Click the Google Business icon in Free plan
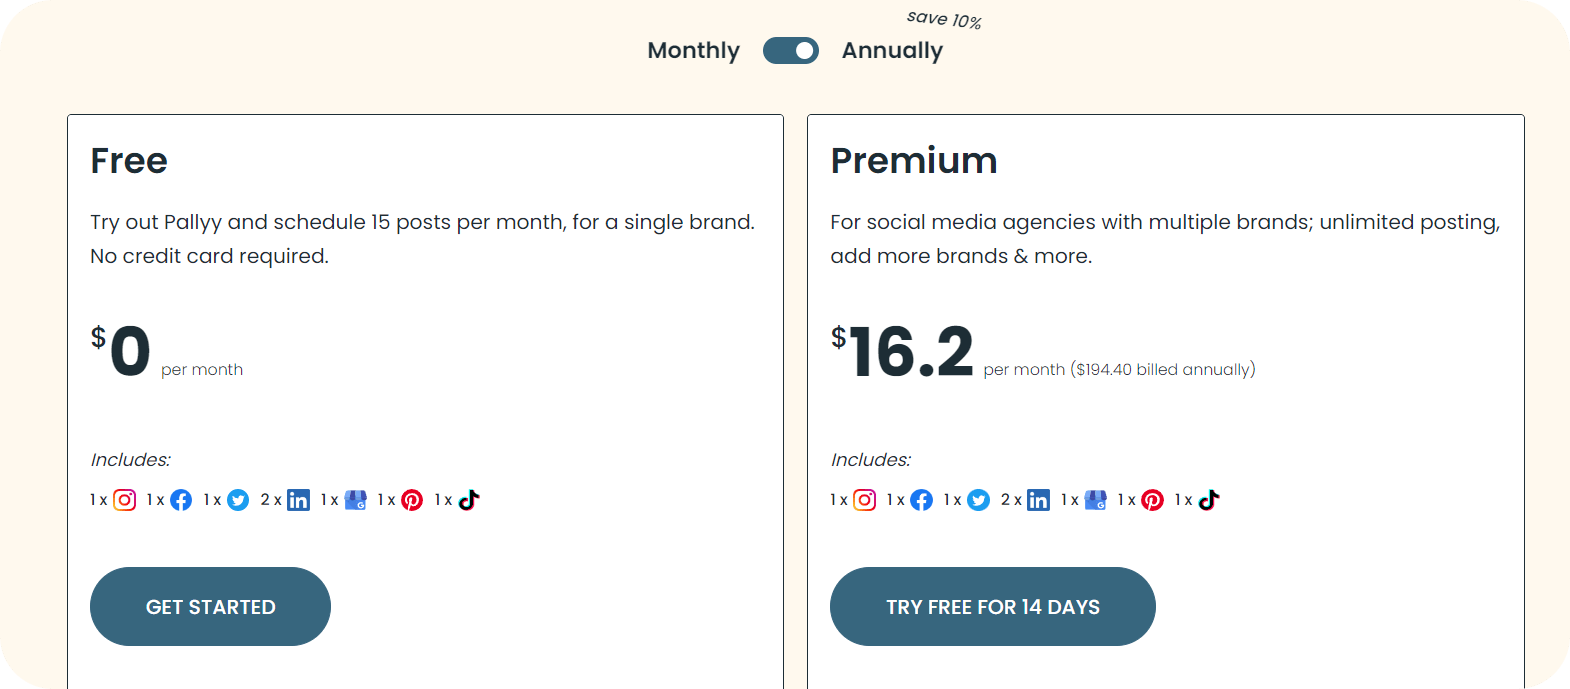The height and width of the screenshot is (689, 1570). coord(356,500)
